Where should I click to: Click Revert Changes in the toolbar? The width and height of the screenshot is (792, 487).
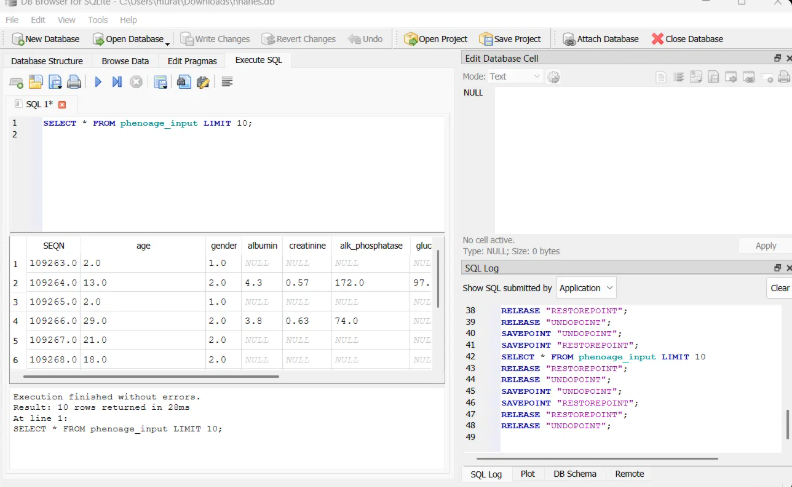coord(299,39)
